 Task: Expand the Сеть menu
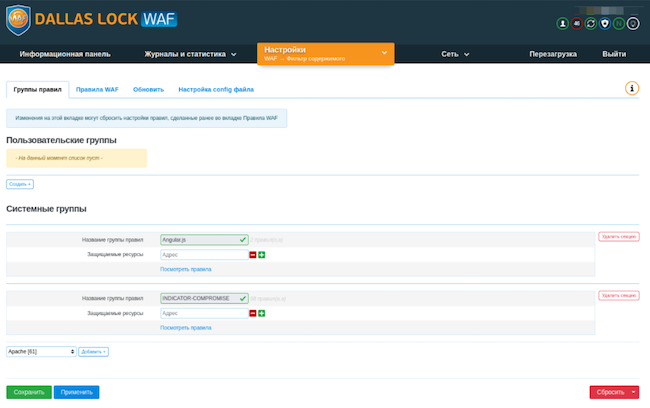point(455,54)
